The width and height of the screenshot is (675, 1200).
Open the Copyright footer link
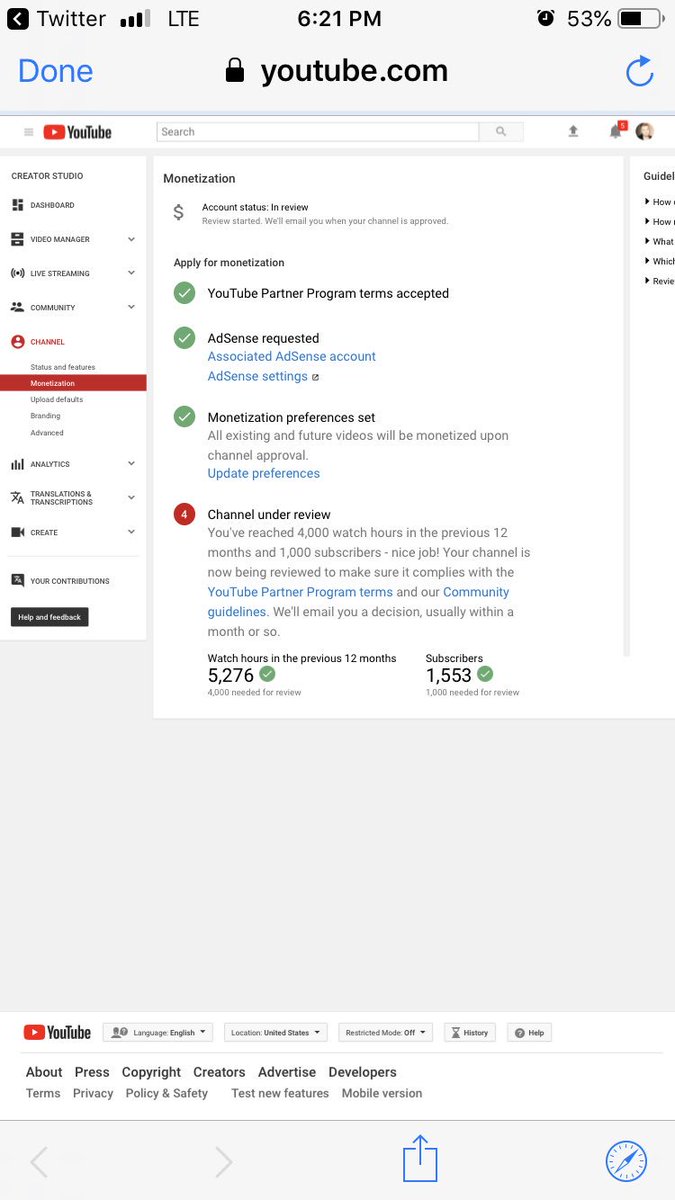click(x=151, y=1072)
